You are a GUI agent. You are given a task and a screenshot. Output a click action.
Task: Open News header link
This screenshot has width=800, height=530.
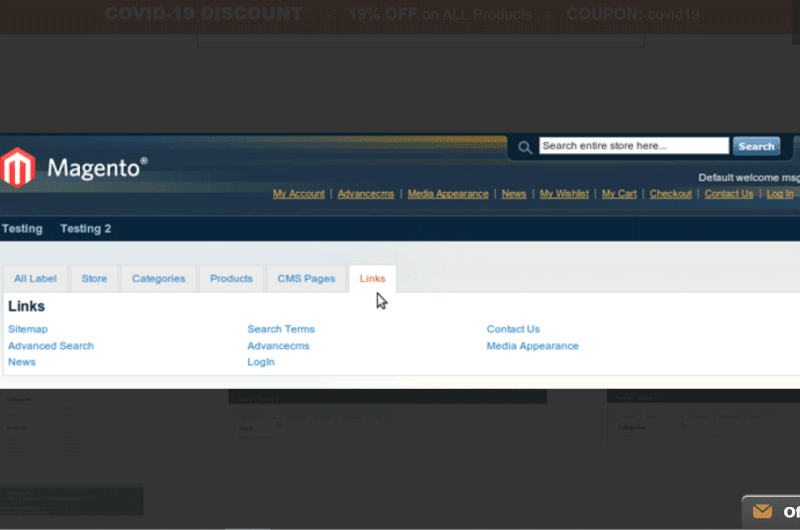(514, 194)
